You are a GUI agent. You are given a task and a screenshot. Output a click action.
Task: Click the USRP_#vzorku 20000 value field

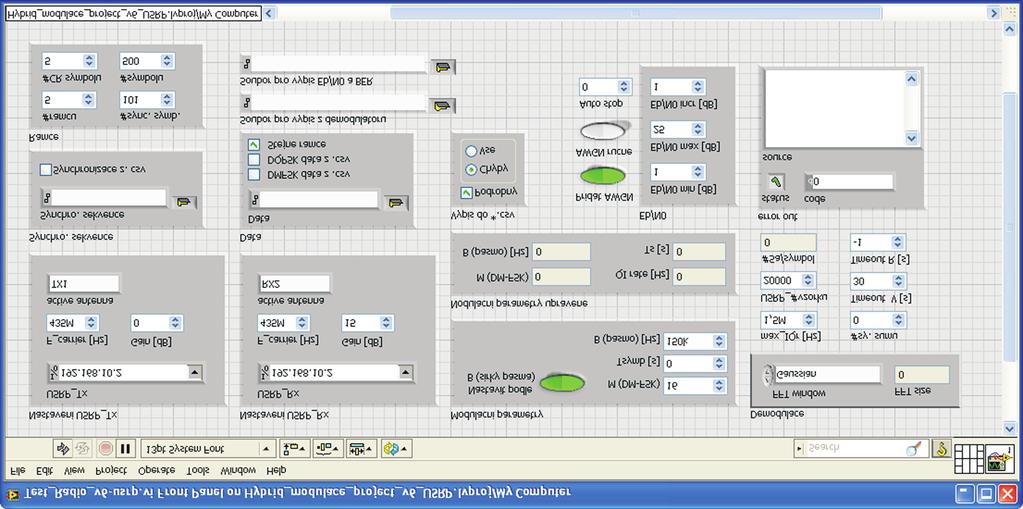tap(782, 281)
